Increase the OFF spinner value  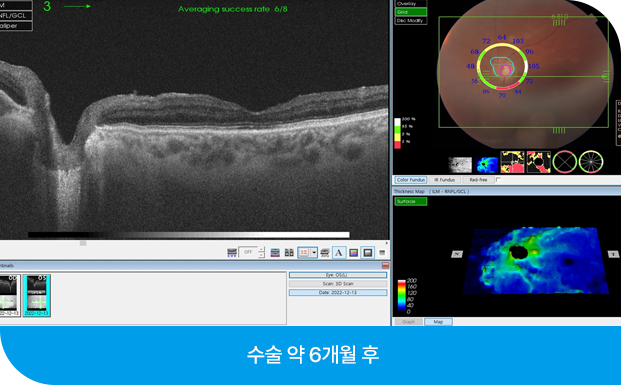(x=261, y=250)
